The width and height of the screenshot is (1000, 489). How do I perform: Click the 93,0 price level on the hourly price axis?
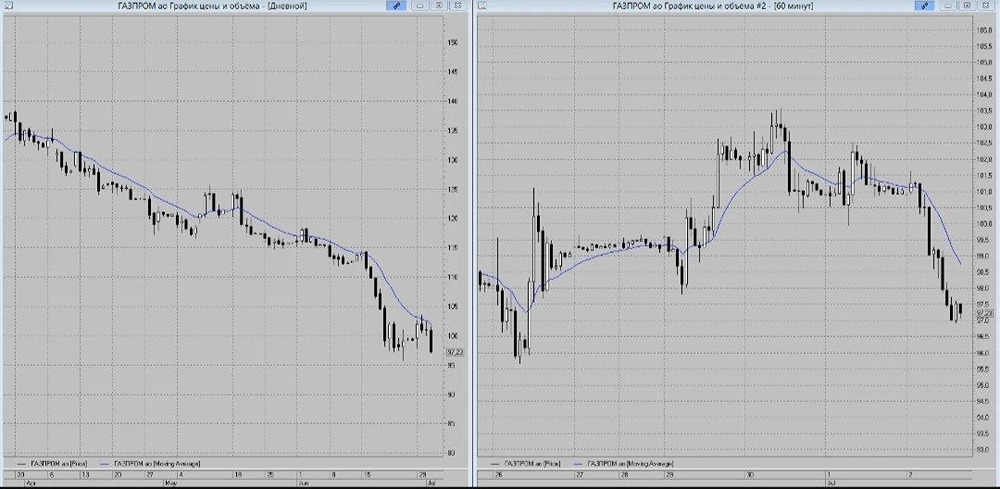click(x=982, y=449)
